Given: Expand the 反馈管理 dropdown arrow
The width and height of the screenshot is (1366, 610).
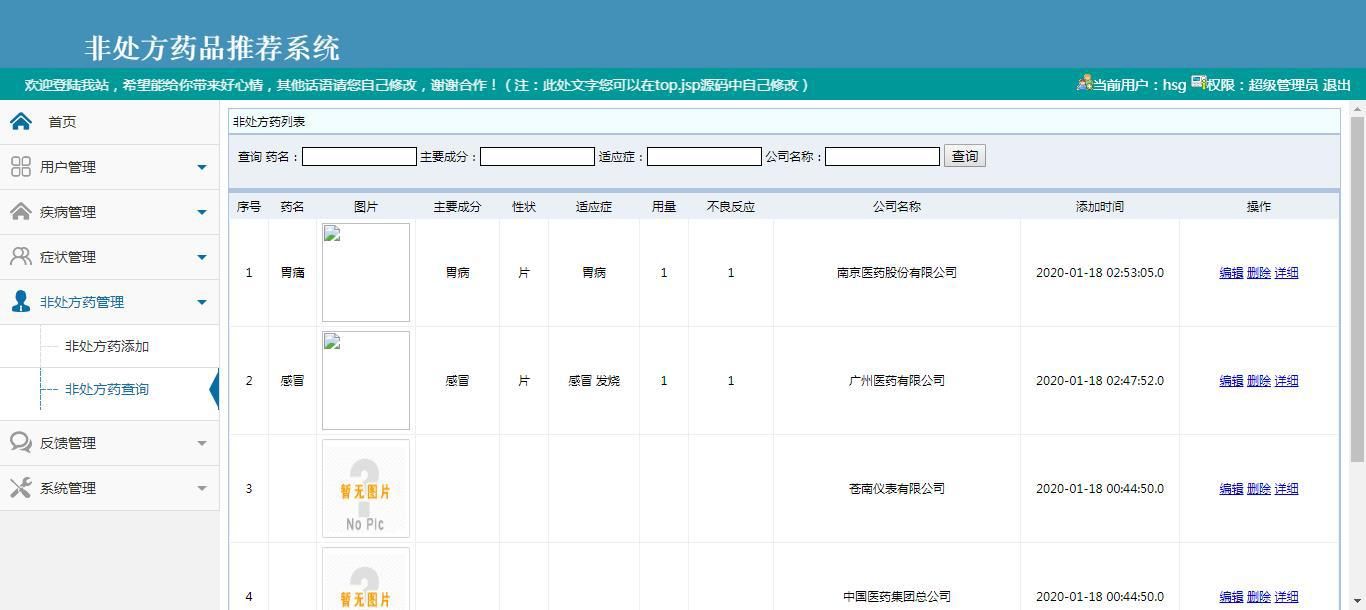Looking at the screenshot, I should (202, 443).
